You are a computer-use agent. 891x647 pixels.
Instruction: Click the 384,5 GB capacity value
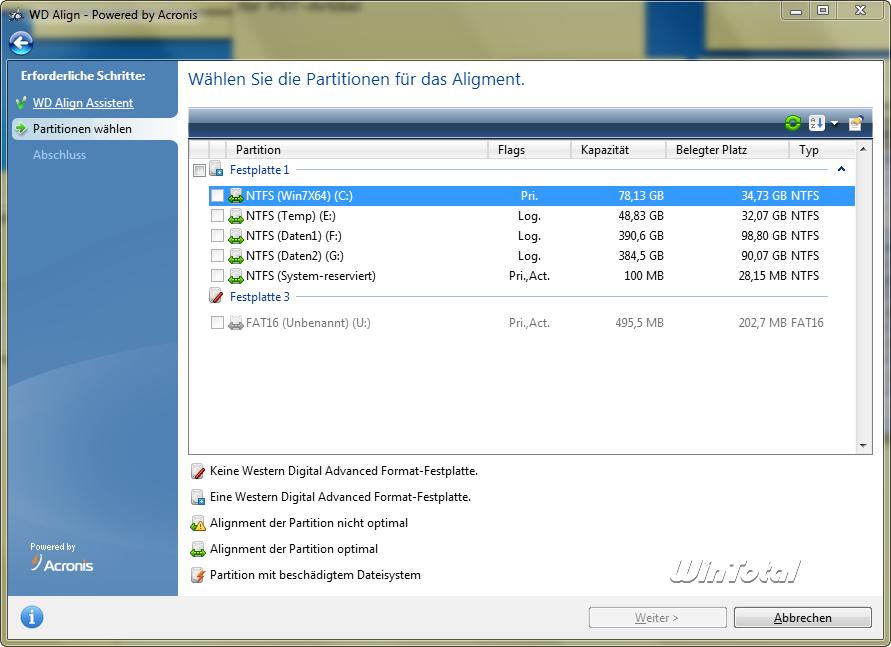641,256
